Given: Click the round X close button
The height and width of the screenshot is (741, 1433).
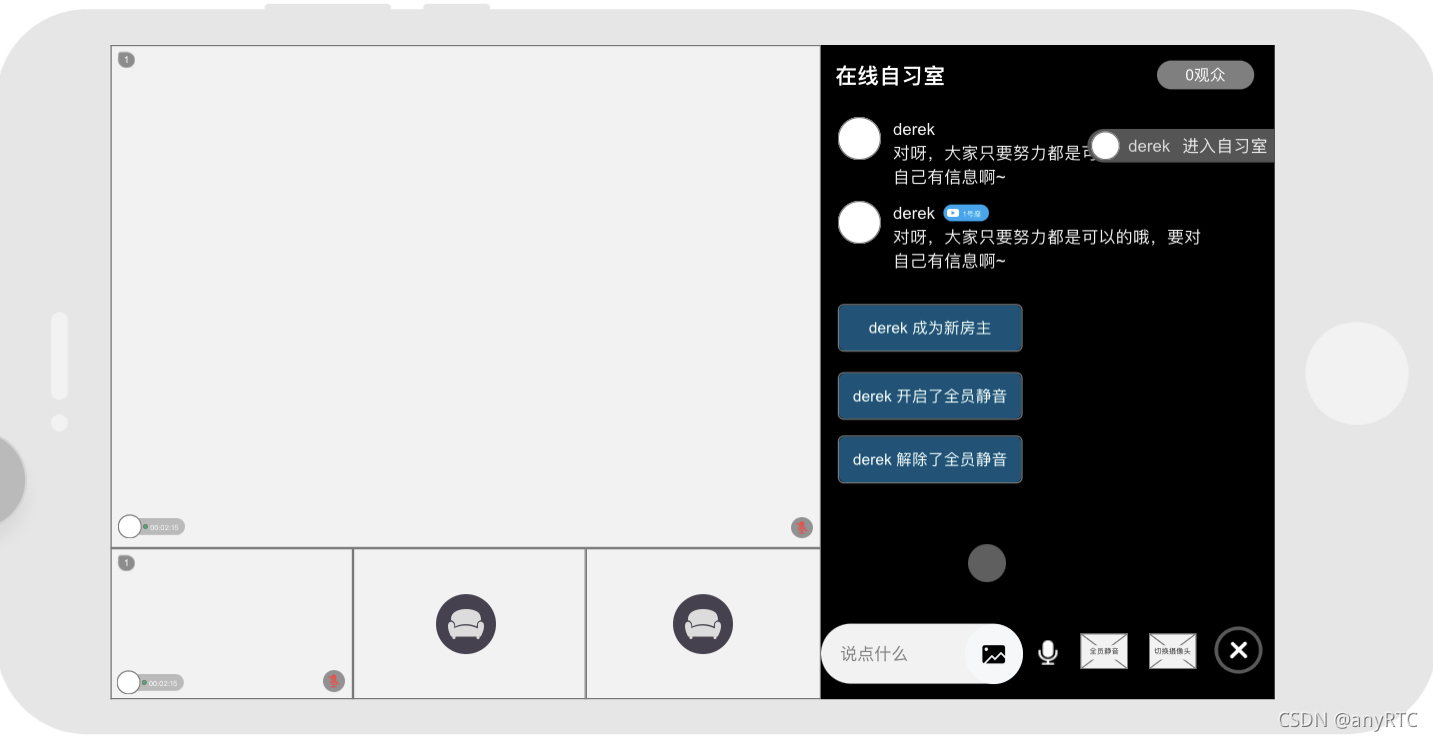Looking at the screenshot, I should coord(1238,650).
